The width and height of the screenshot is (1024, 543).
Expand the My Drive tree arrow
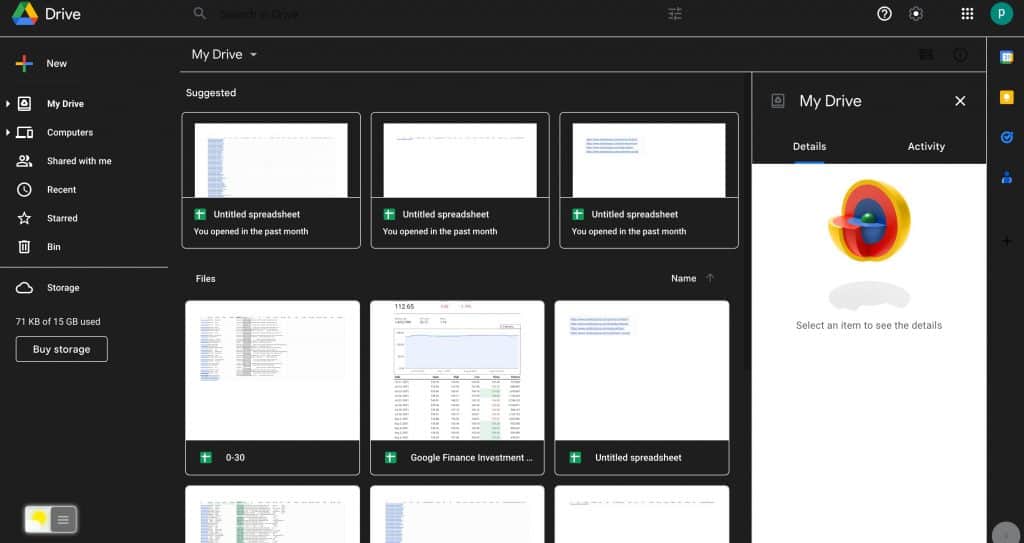click(x=7, y=103)
